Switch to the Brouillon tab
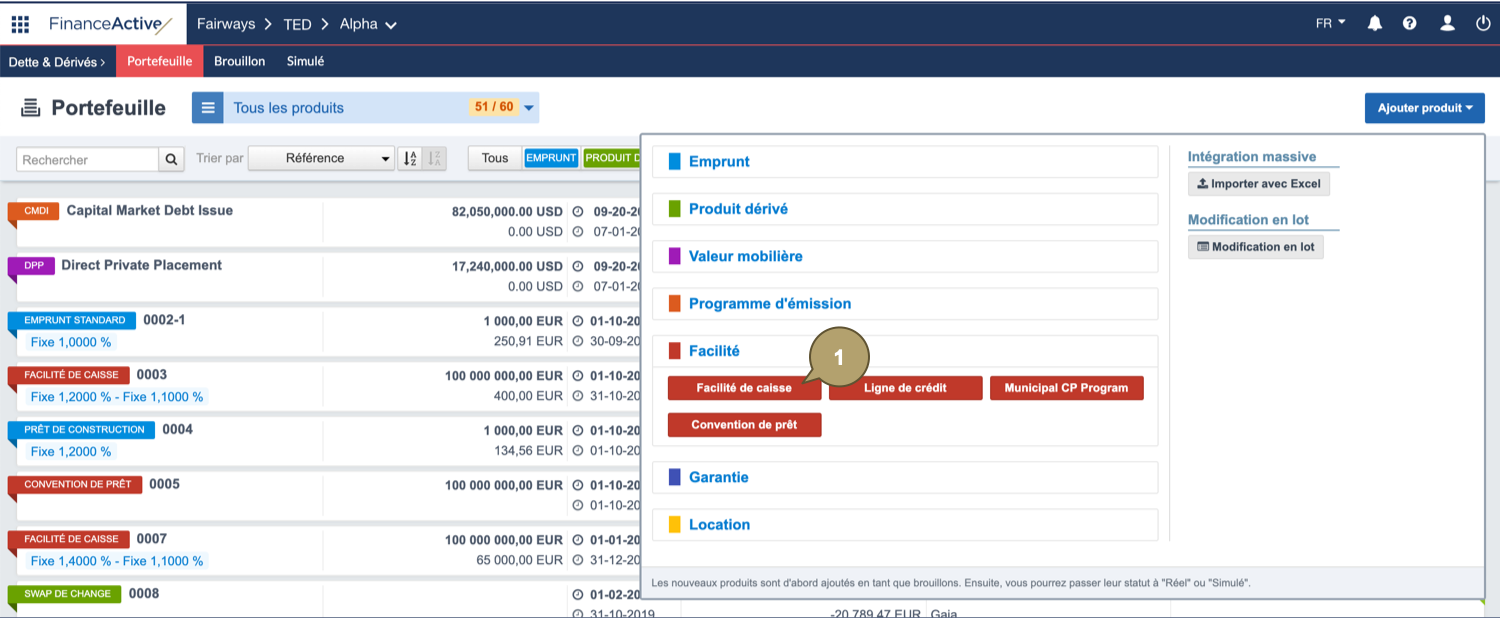This screenshot has width=1500, height=618. [239, 61]
